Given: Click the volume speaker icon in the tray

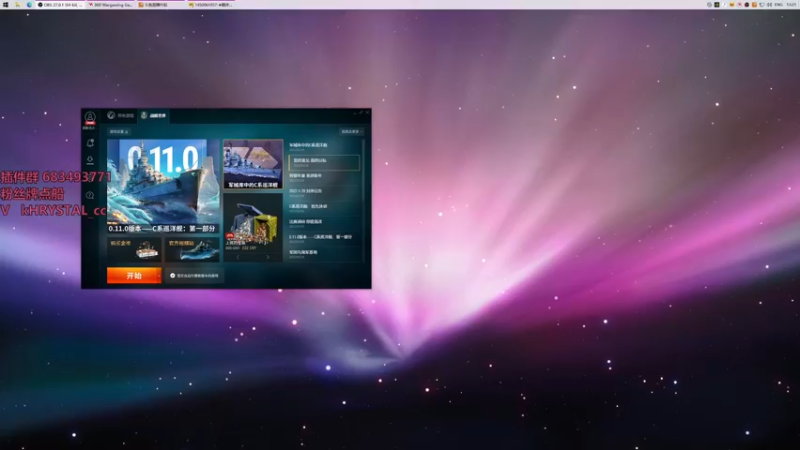Looking at the screenshot, I should [x=769, y=5].
